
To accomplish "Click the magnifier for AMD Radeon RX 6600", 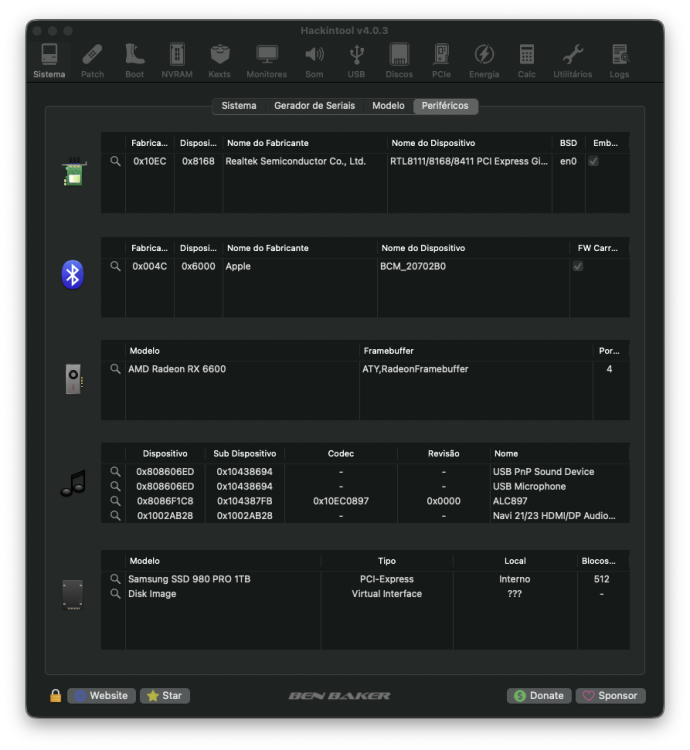I will pos(115,369).
